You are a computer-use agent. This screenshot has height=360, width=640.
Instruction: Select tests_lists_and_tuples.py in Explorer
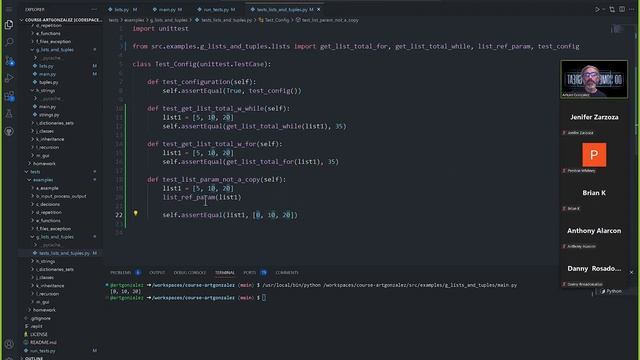coord(60,253)
